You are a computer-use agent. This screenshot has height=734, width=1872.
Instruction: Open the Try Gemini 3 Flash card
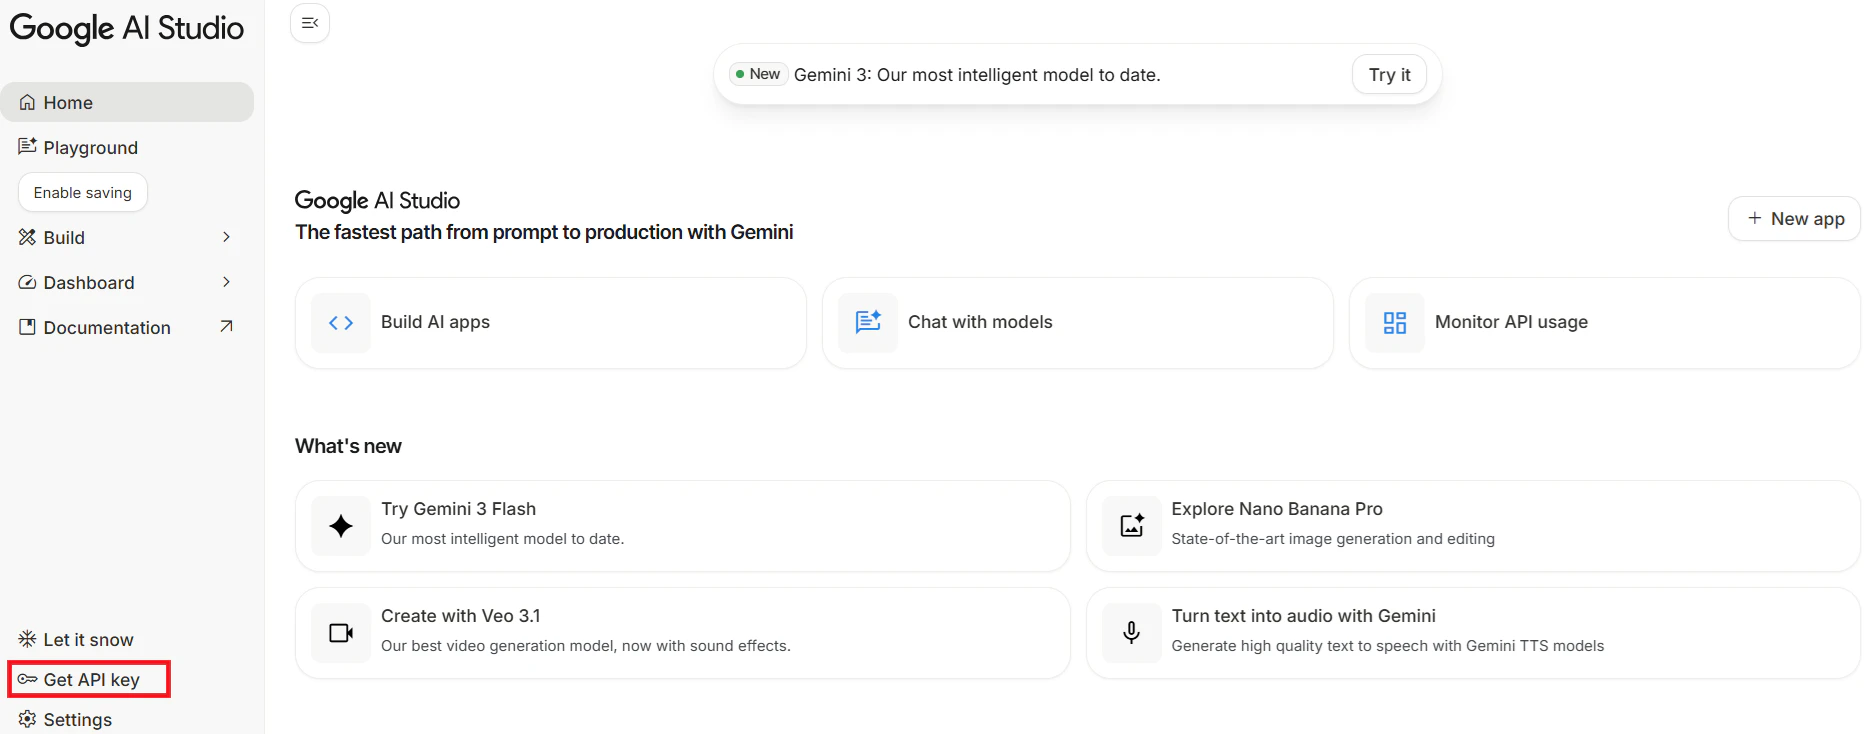[x=683, y=526]
